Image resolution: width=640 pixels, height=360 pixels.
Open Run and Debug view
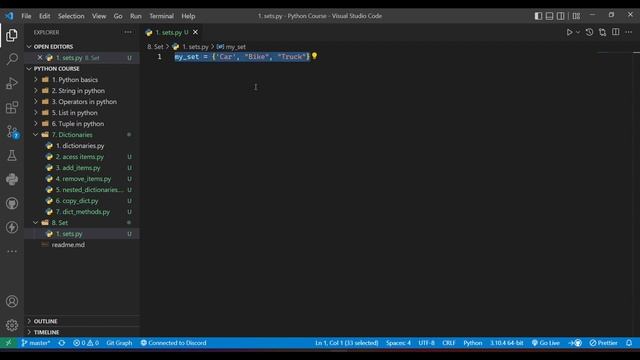[12, 83]
